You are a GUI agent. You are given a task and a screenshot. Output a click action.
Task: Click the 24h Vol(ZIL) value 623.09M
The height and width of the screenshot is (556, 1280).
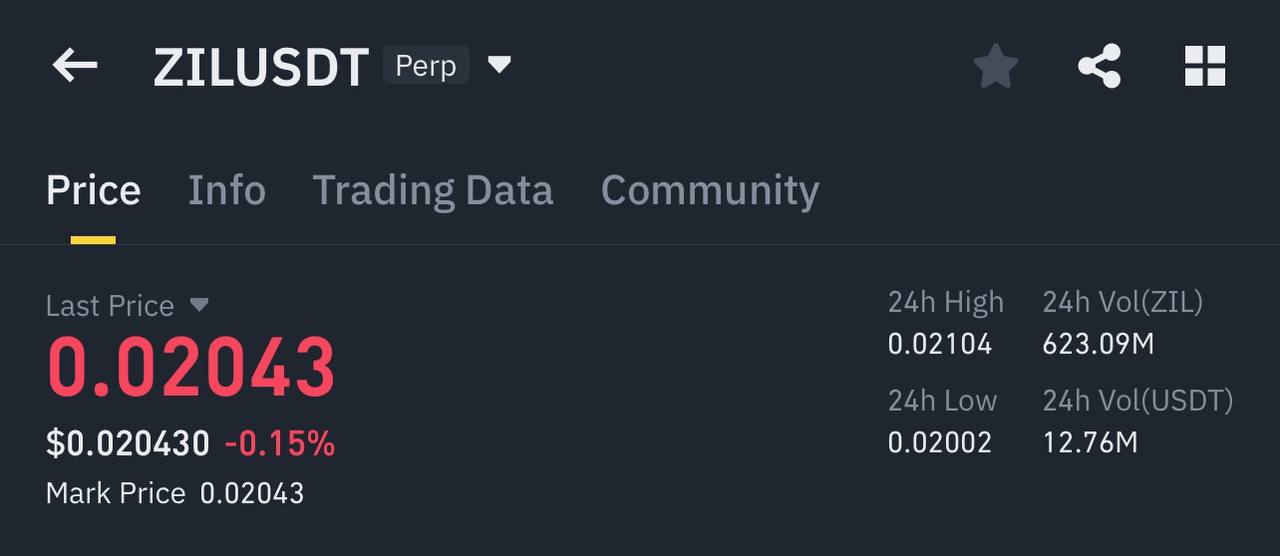1098,345
